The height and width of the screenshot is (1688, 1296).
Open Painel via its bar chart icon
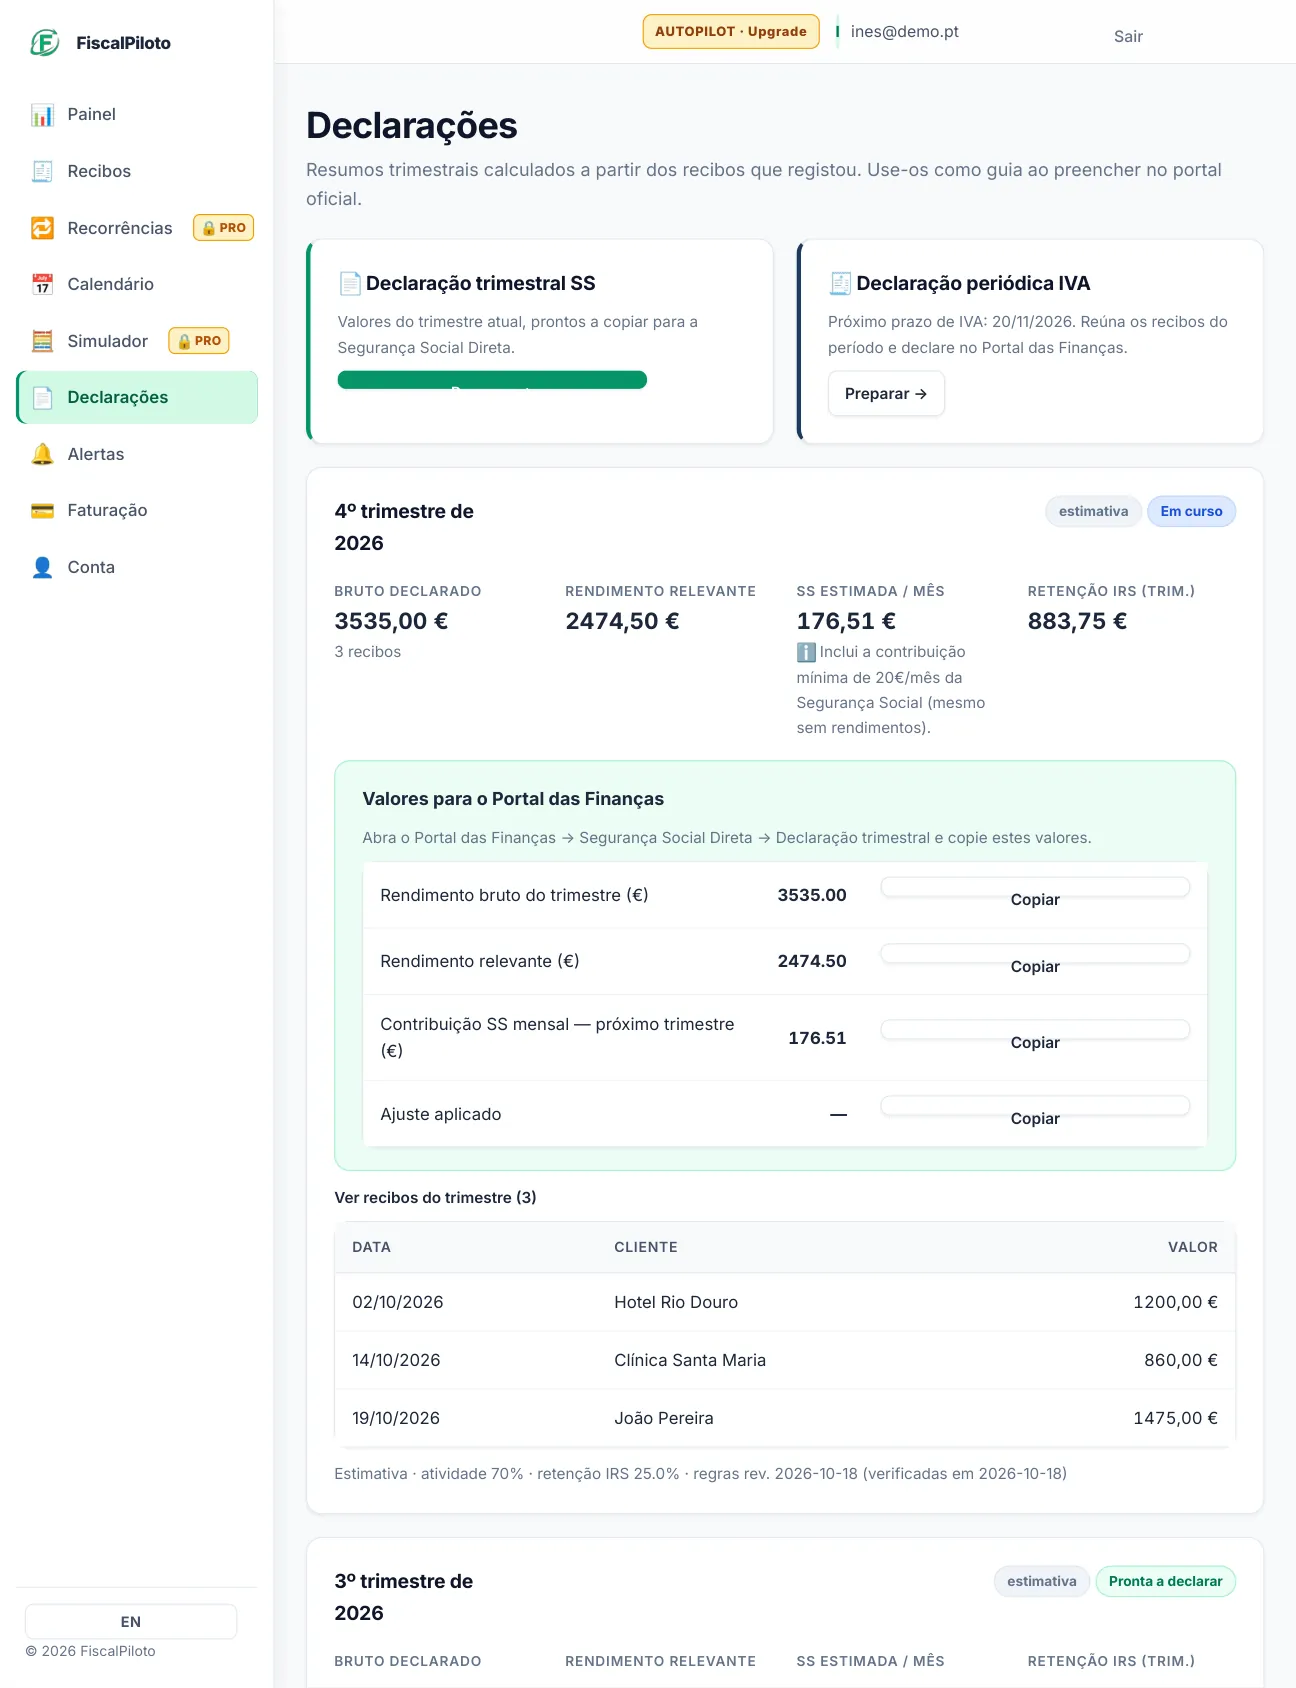(42, 115)
